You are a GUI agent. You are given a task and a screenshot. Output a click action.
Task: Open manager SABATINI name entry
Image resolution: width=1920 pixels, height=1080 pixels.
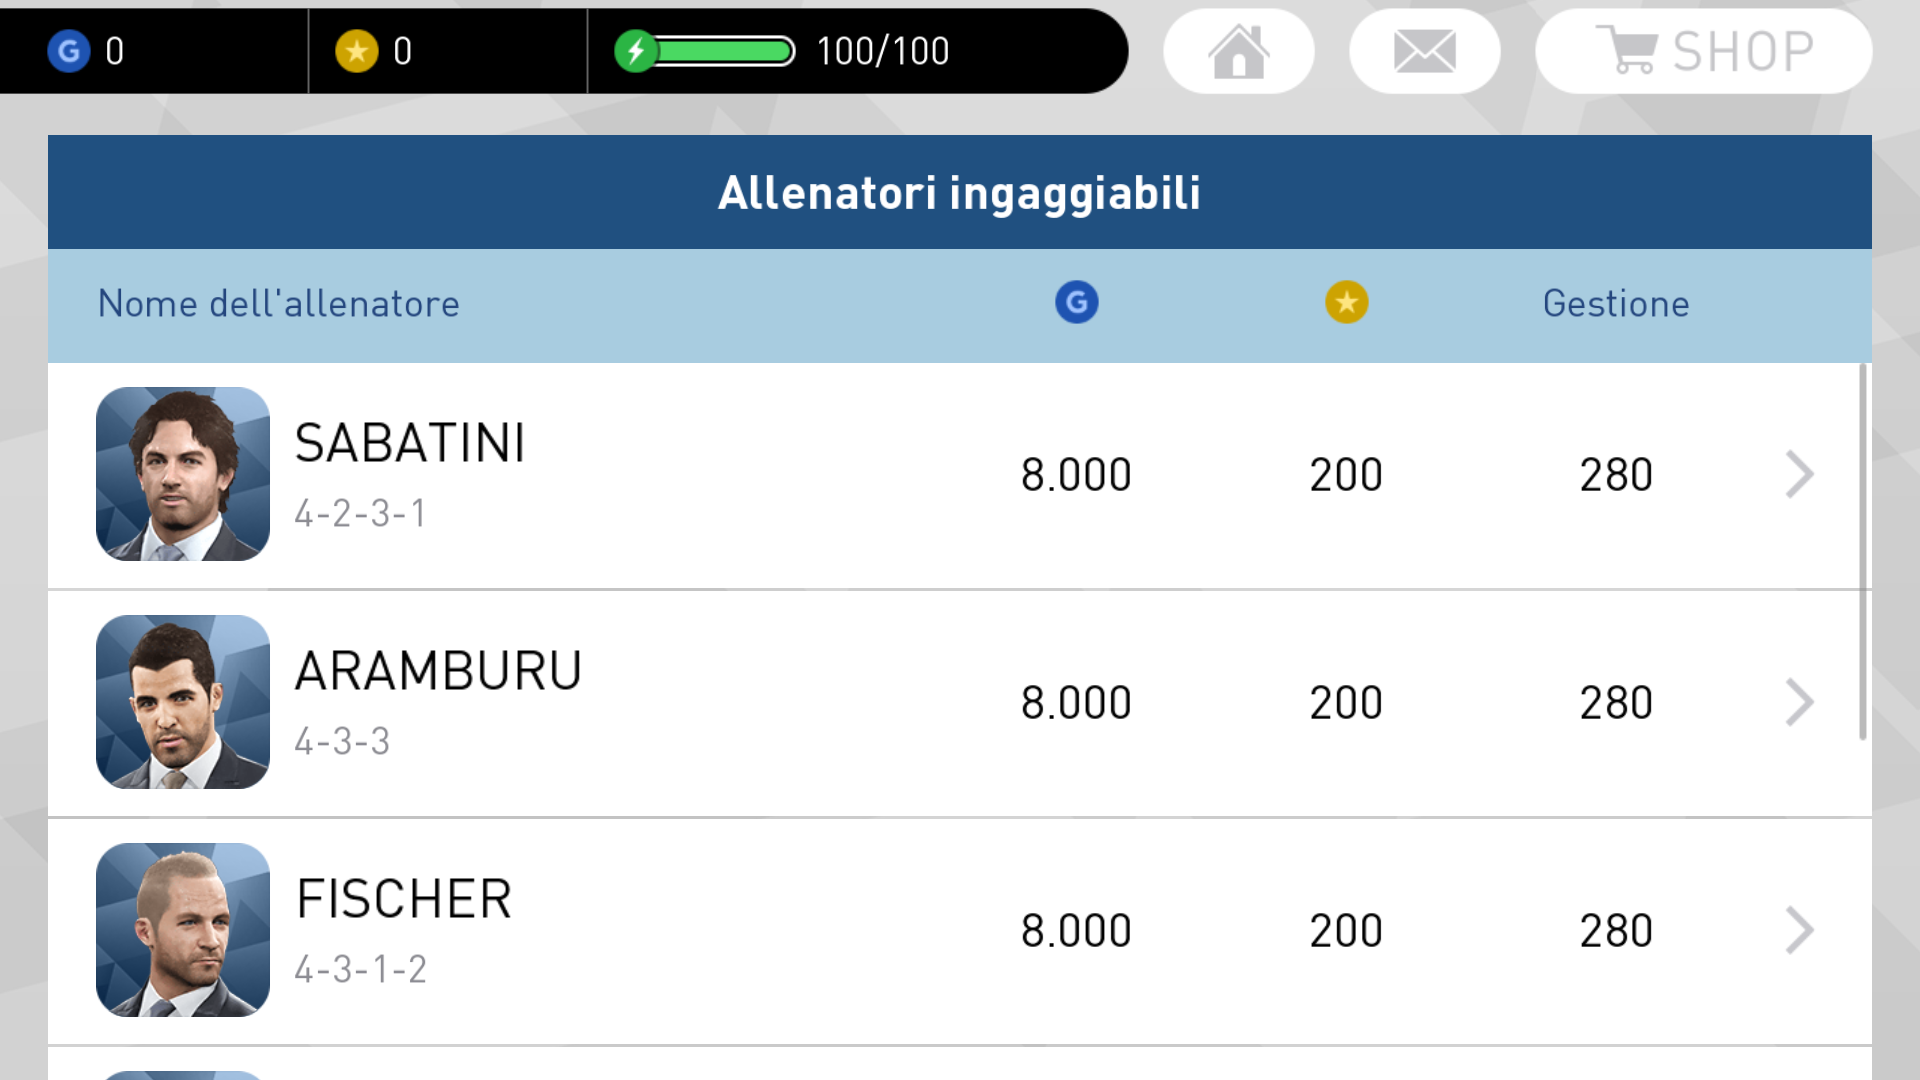point(410,443)
